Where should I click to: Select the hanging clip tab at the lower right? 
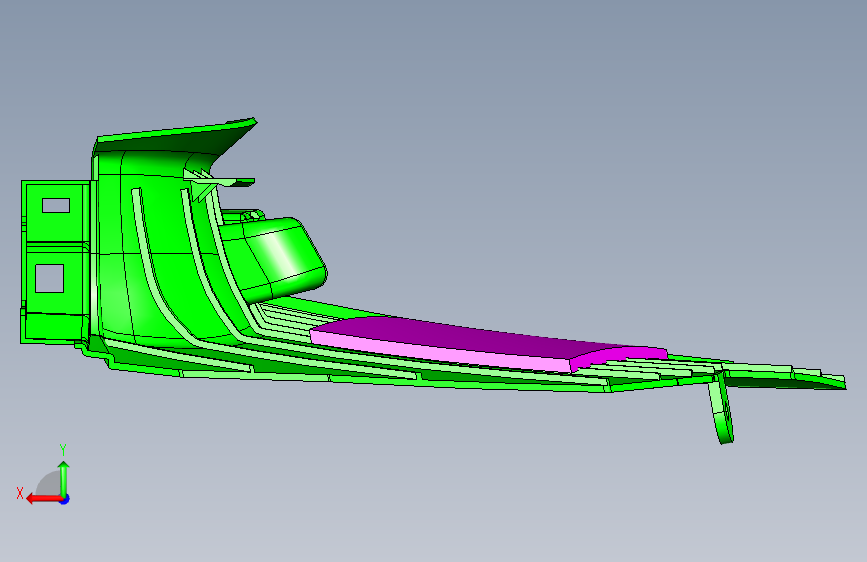pos(721,410)
